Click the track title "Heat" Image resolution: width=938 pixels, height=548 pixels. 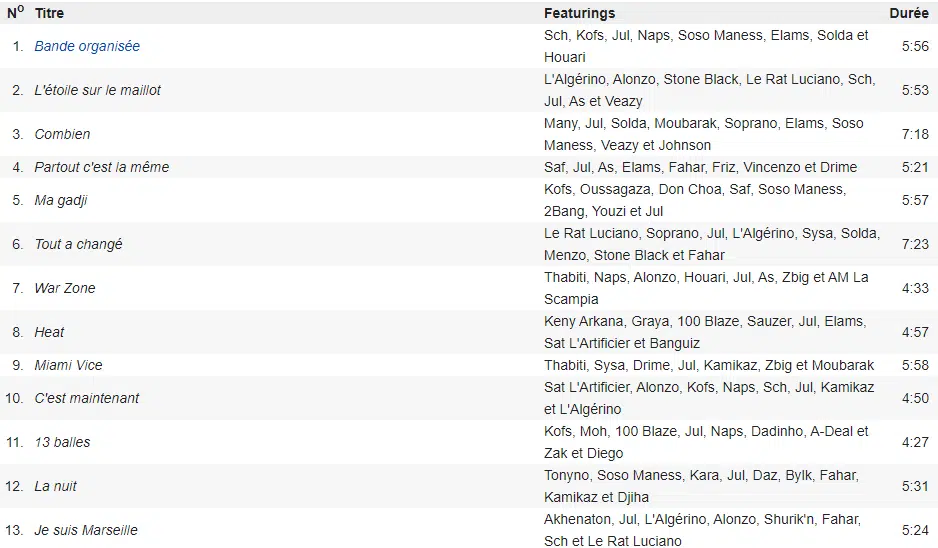tap(49, 332)
